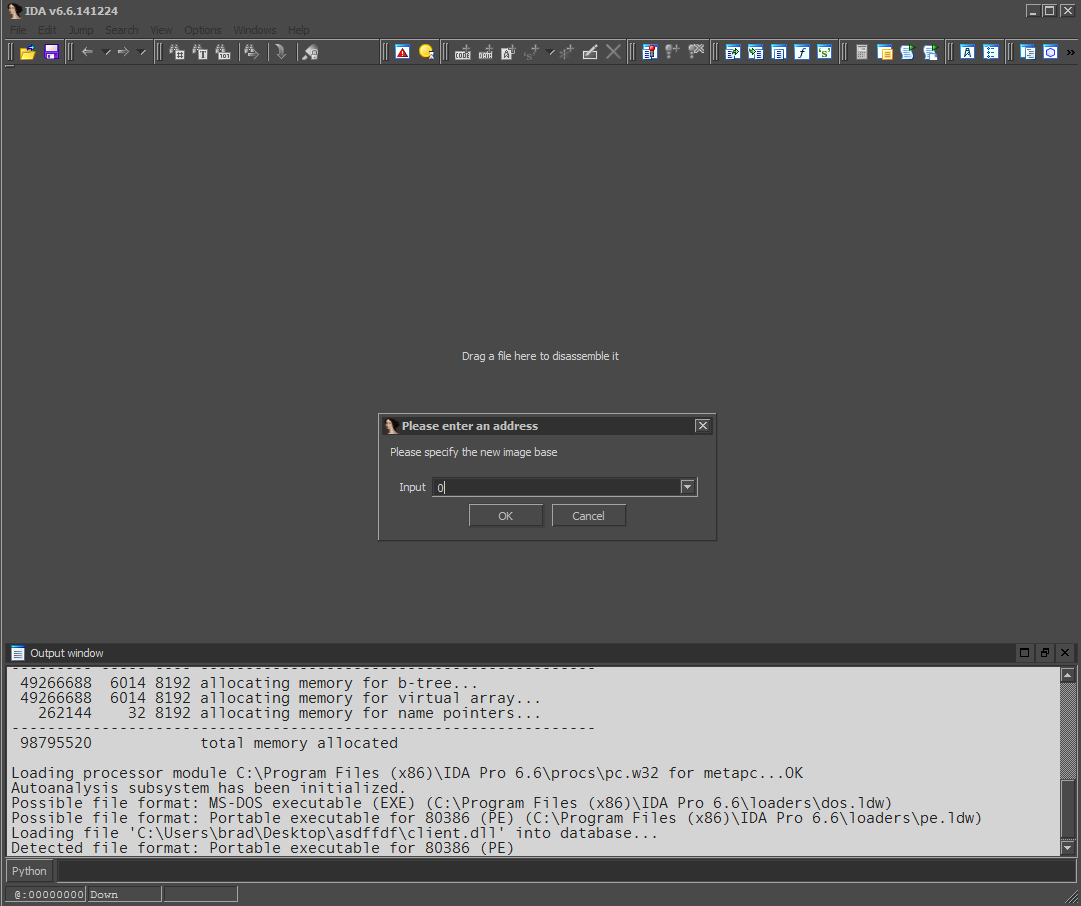Click the bulleted list window icon
Image resolution: width=1081 pixels, height=906 pixels.
(991, 52)
